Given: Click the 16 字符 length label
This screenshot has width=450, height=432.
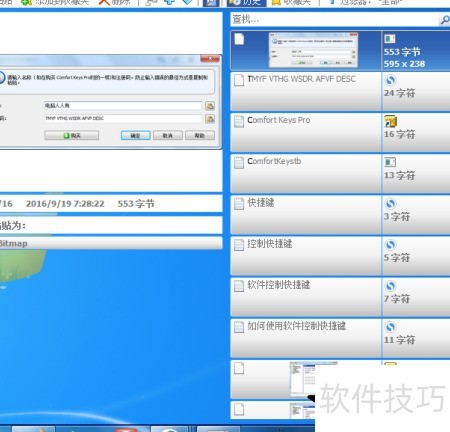Looking at the screenshot, I should click(399, 134).
